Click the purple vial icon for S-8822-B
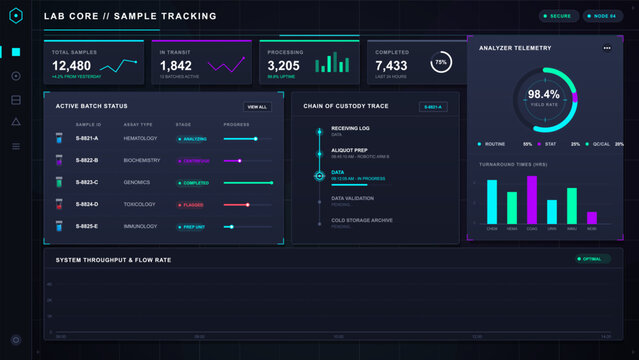 [59, 160]
